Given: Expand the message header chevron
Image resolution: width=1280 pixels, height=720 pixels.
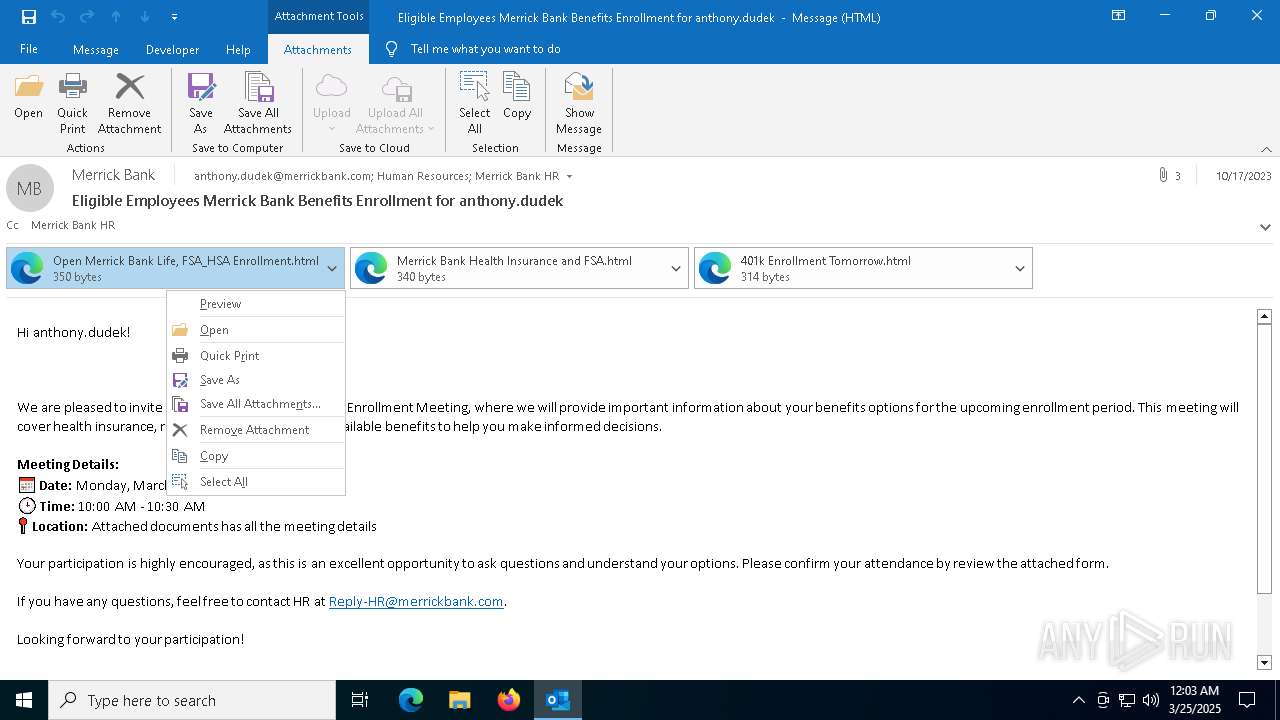Looking at the screenshot, I should click(x=1265, y=227).
